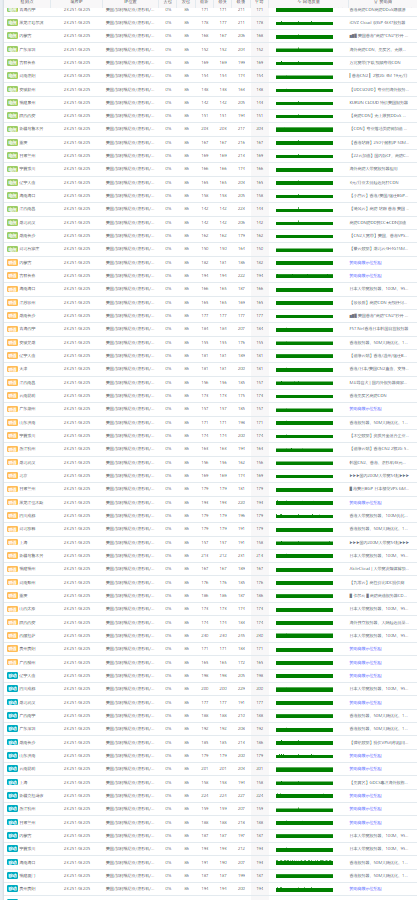Click the green carrier tag in the first row
The width and height of the screenshot is (417, 900).
coord(12,10)
